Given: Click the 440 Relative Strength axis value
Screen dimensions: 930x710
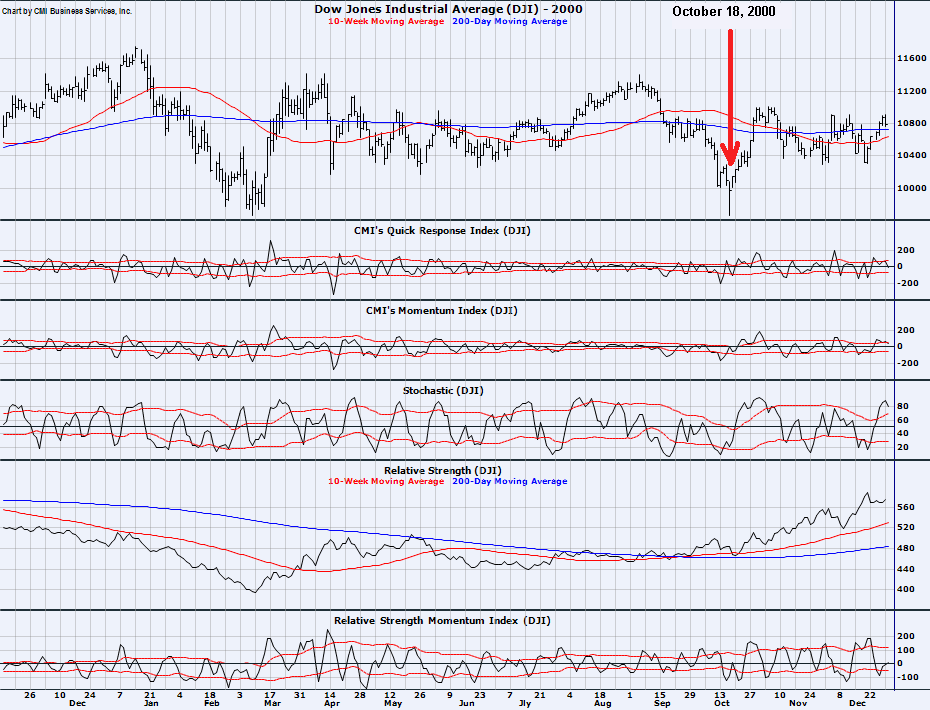Looking at the screenshot, I should point(906,569).
